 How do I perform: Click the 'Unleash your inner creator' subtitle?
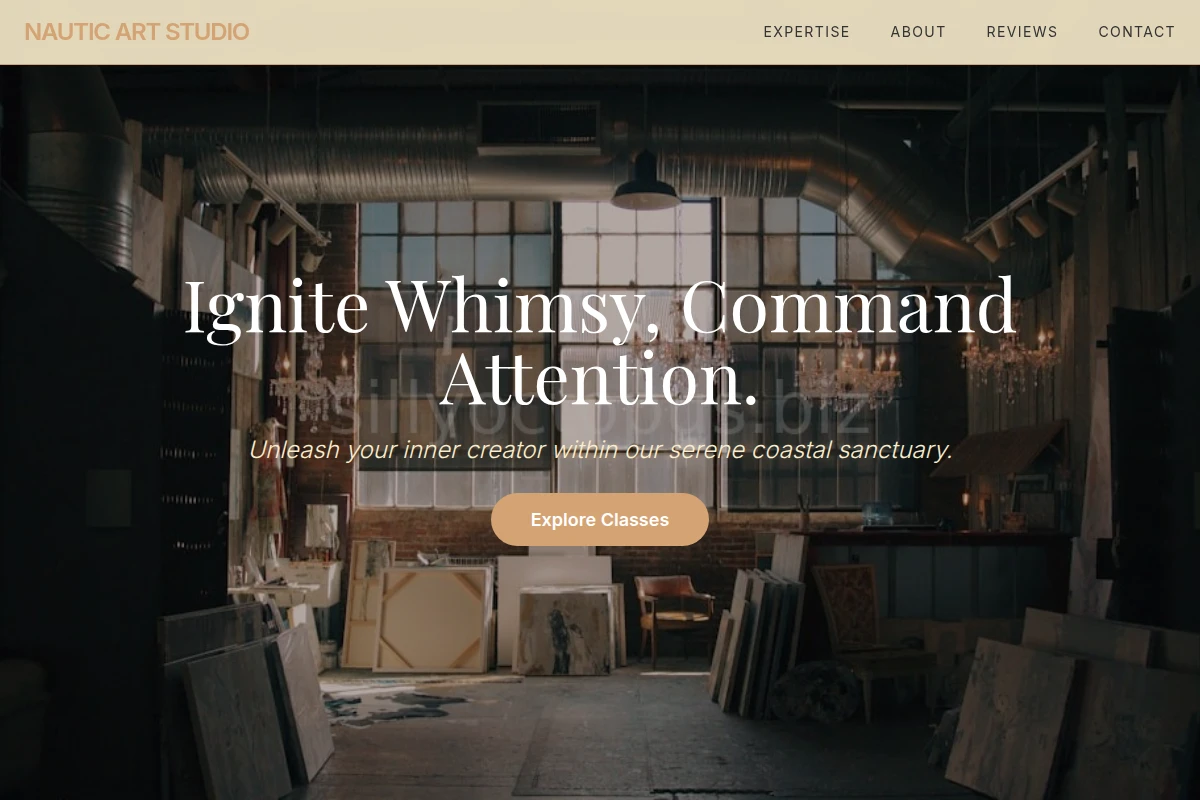tap(600, 450)
